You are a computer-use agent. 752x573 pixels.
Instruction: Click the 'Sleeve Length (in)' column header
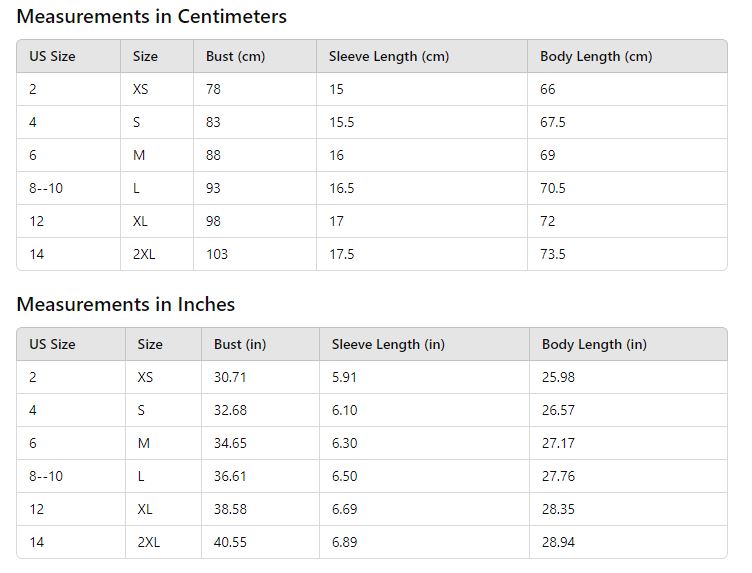click(x=388, y=345)
